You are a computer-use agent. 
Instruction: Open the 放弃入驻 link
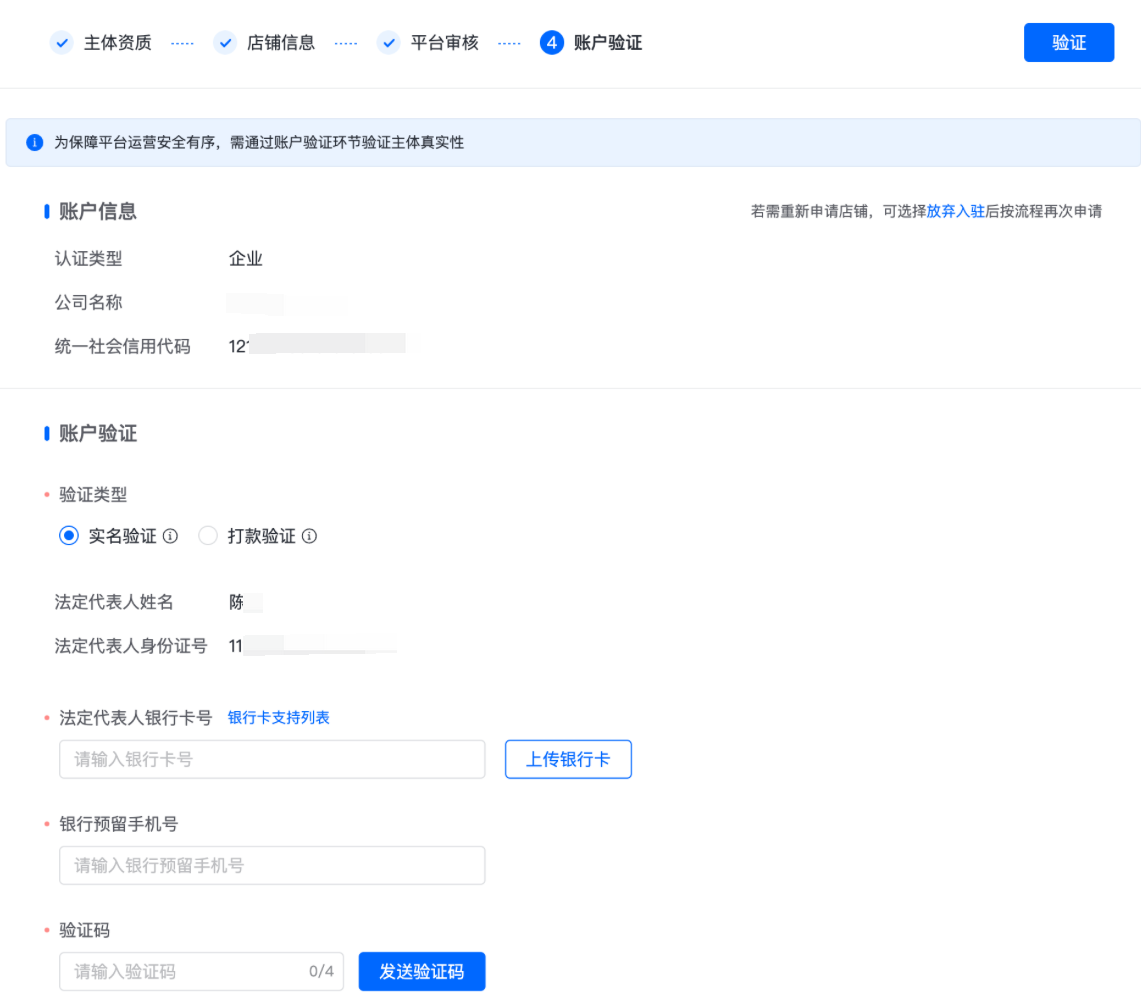click(955, 212)
